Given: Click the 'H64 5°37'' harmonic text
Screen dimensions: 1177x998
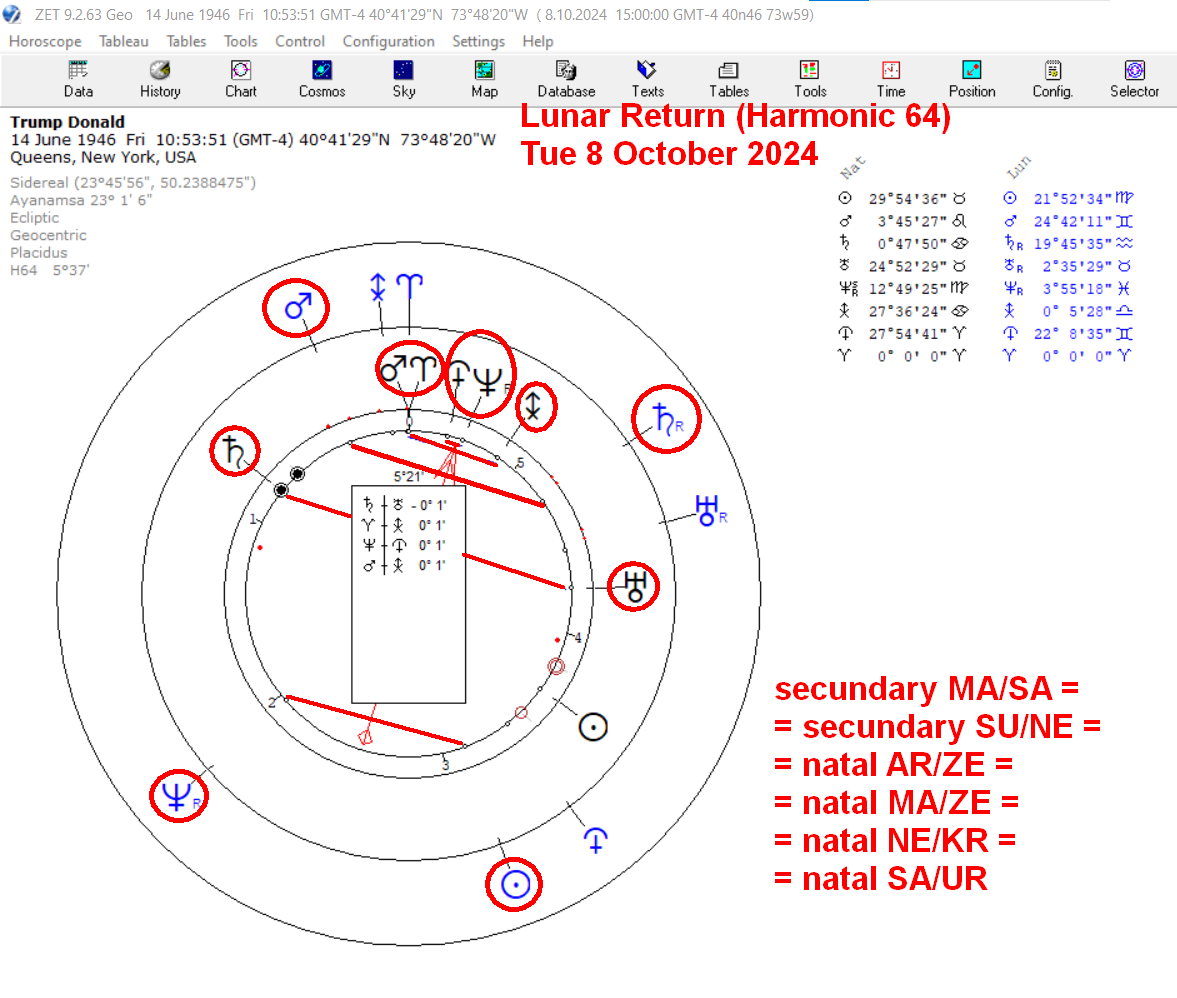Looking at the screenshot, I should click(x=50, y=270).
